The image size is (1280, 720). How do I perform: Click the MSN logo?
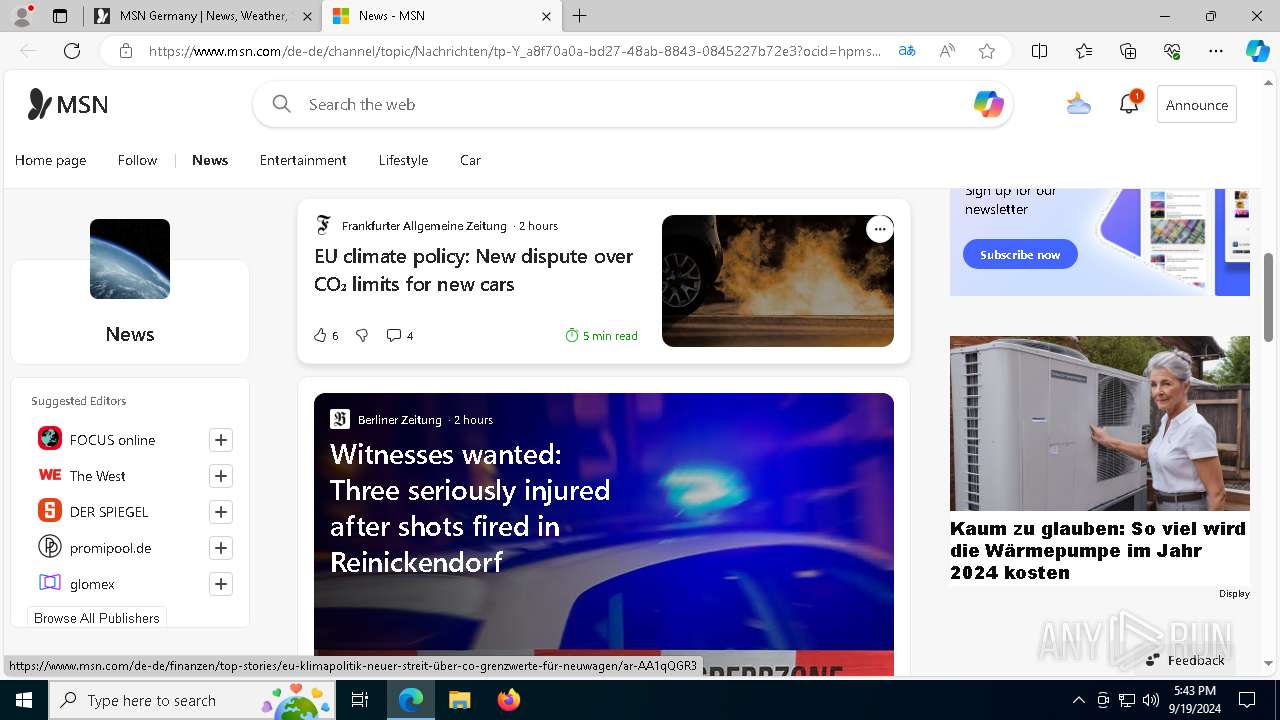(68, 104)
